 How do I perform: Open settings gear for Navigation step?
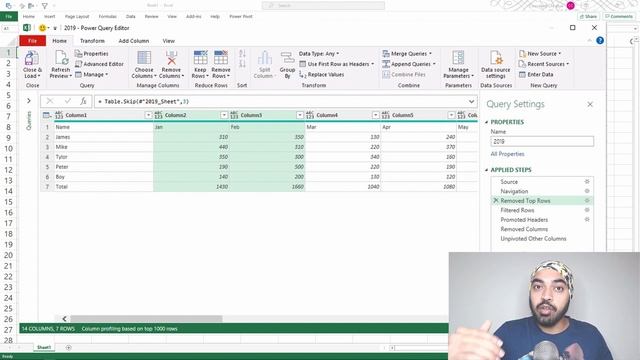point(587,191)
